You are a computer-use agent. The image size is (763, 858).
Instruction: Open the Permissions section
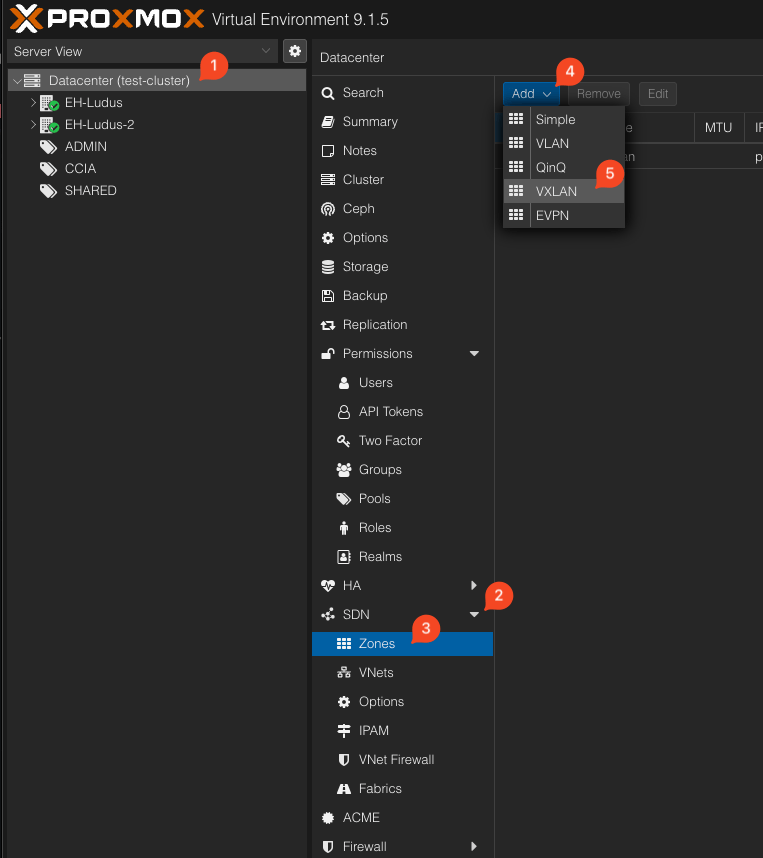pyautogui.click(x=402, y=353)
